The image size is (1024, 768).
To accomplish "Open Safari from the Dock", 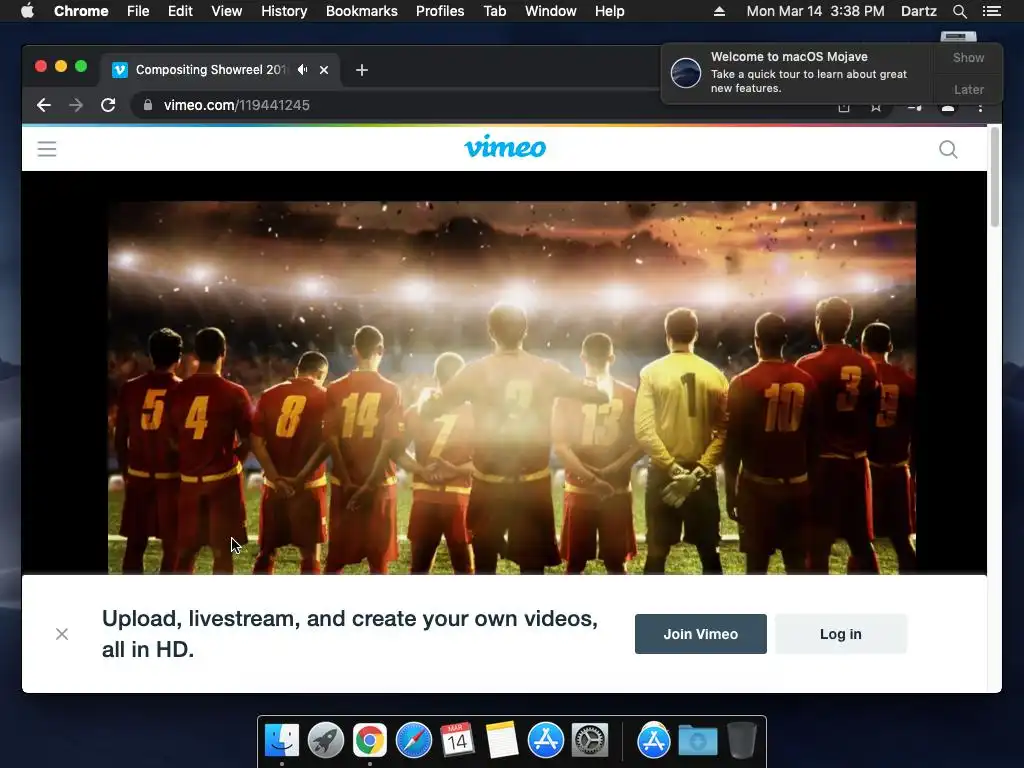I will (x=414, y=741).
